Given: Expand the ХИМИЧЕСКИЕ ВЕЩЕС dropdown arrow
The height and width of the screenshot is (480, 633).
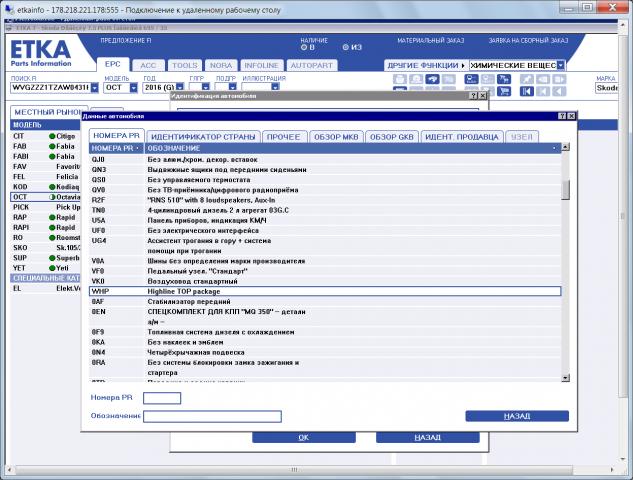Looking at the screenshot, I should [561, 65].
